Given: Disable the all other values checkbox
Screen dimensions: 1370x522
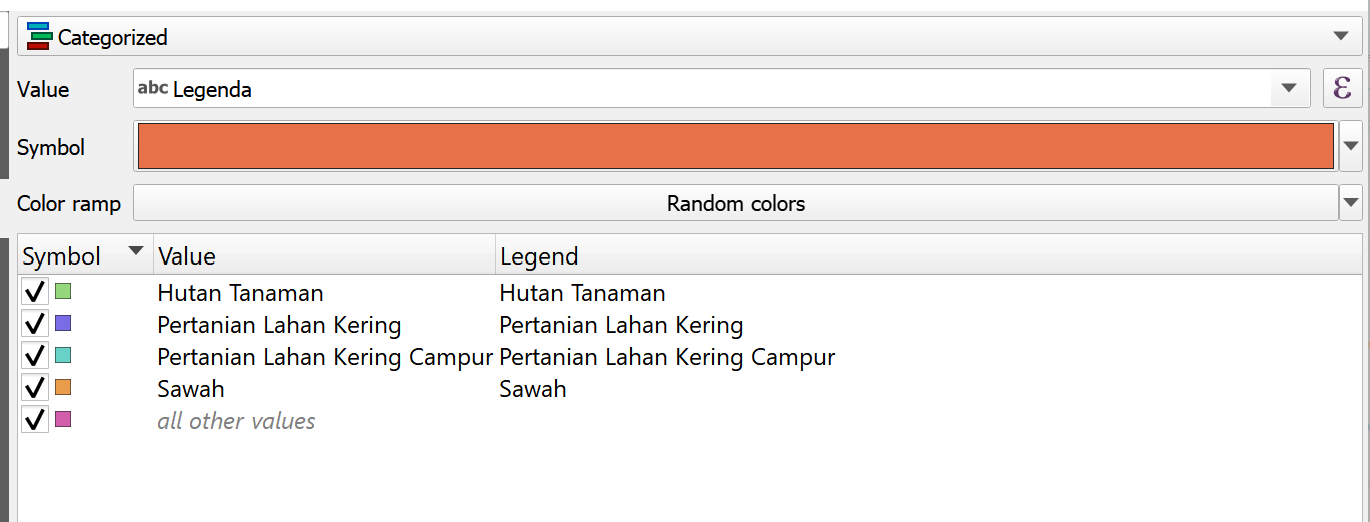Looking at the screenshot, I should [x=35, y=420].
